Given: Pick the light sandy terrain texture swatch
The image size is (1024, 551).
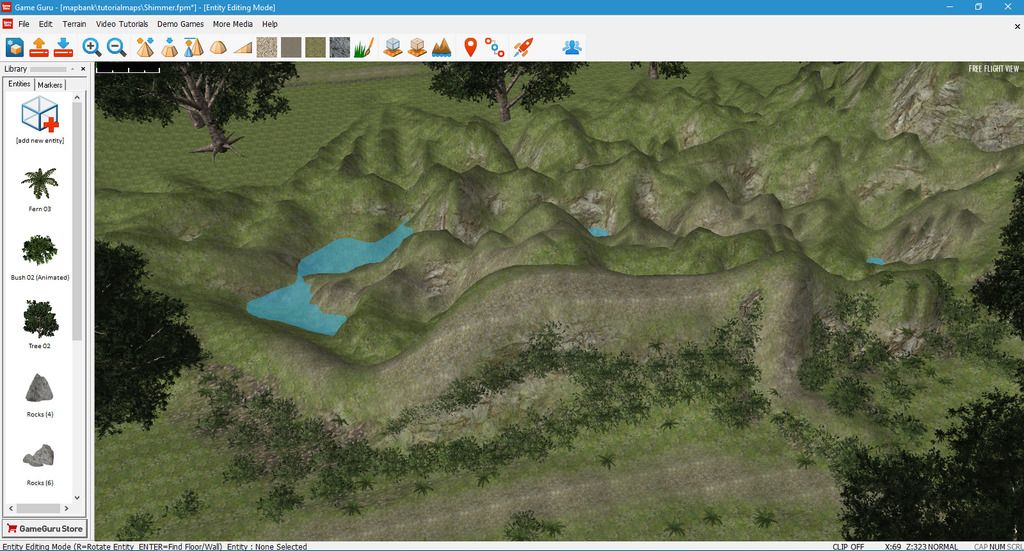Looking at the screenshot, I should click(266, 47).
